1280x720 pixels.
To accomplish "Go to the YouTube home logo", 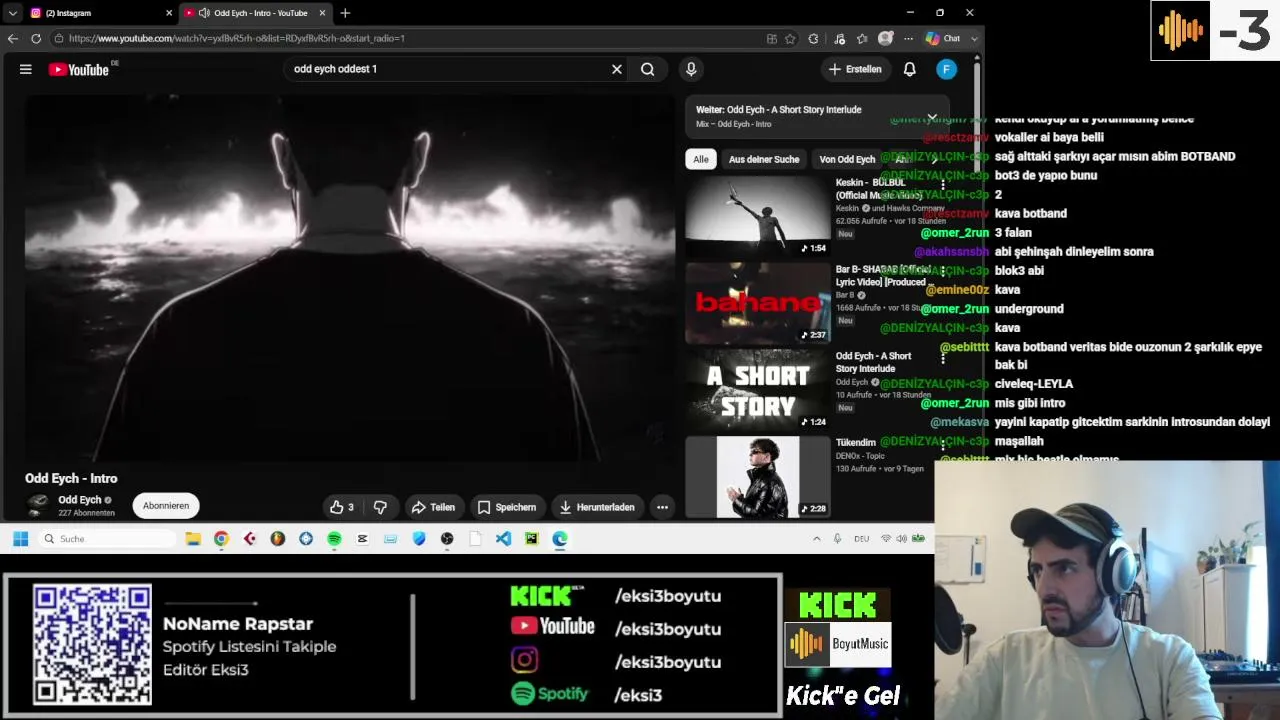I will tap(79, 69).
